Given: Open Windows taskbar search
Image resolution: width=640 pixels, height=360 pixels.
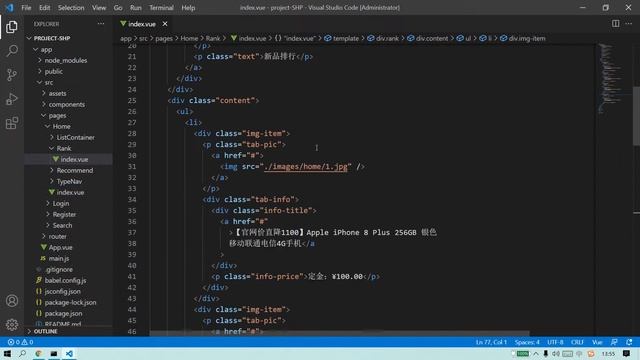Looking at the screenshot, I should [x=22, y=353].
